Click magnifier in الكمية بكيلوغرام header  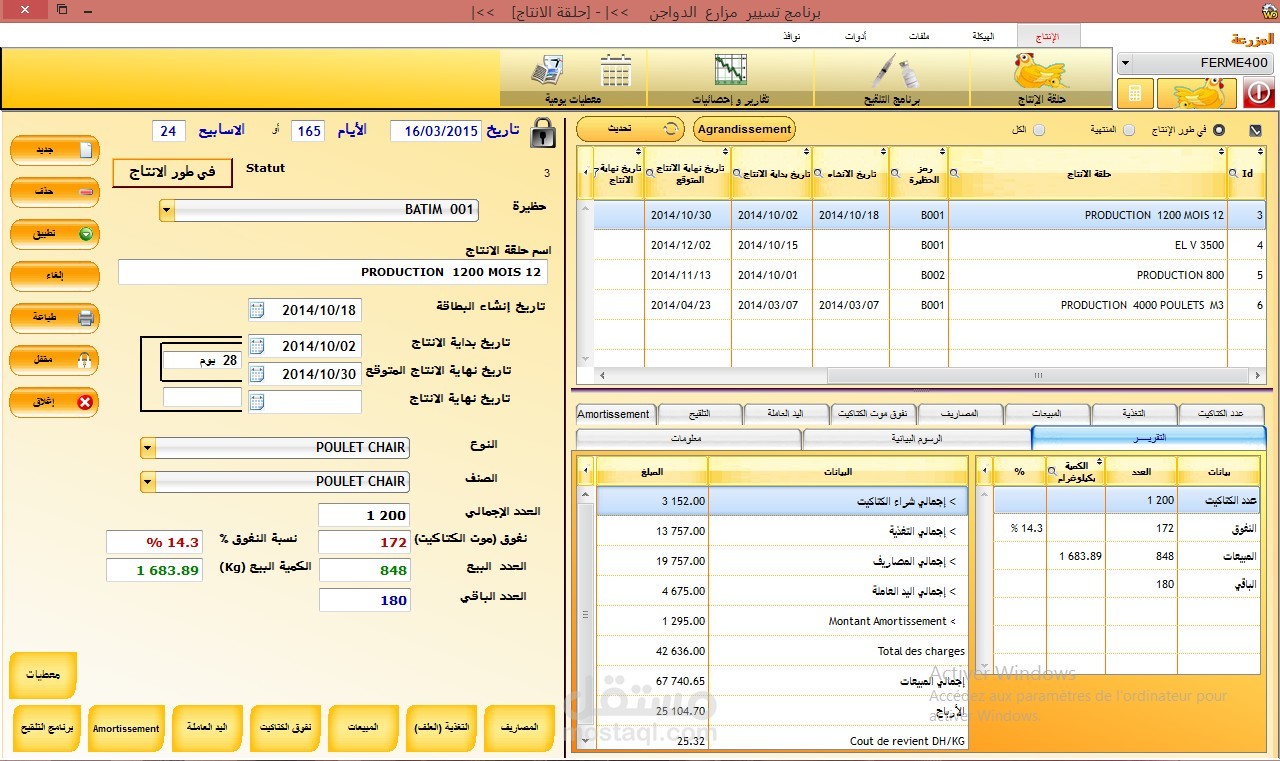(x=1052, y=470)
